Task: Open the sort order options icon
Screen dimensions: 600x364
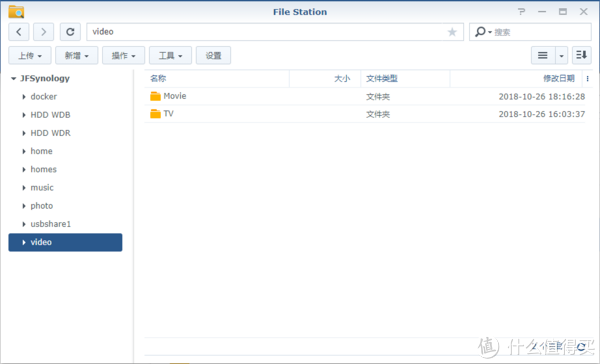Action: (x=582, y=55)
